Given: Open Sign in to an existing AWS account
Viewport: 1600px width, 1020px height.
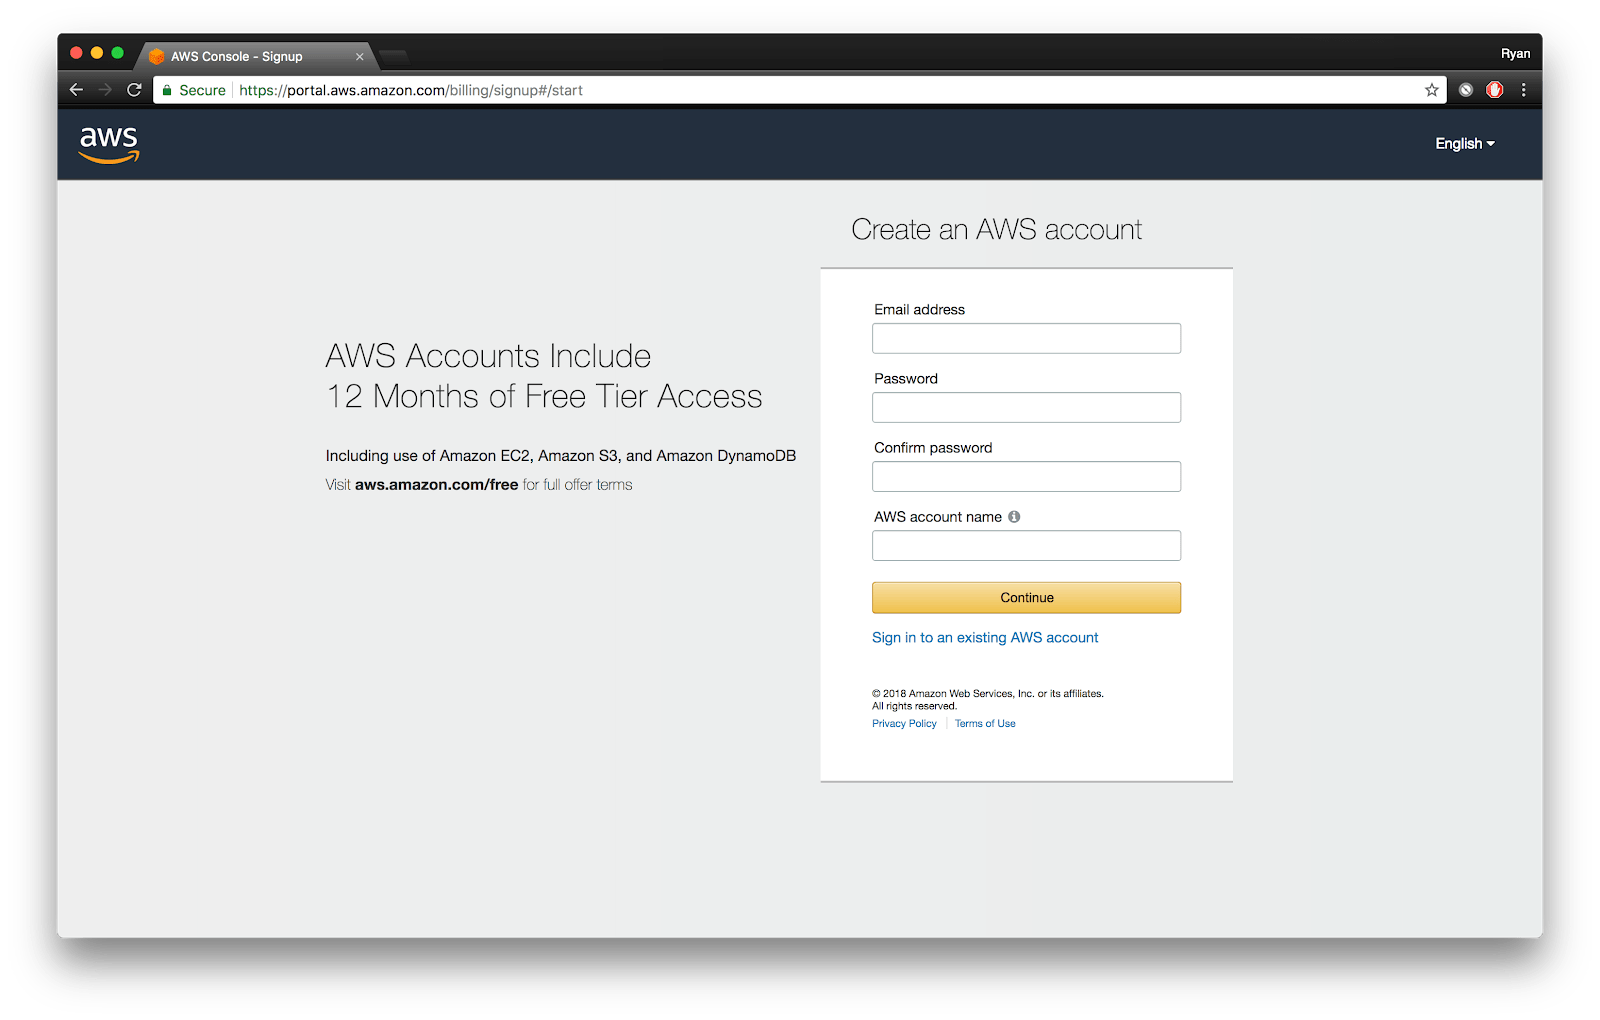Looking at the screenshot, I should [x=985, y=637].
